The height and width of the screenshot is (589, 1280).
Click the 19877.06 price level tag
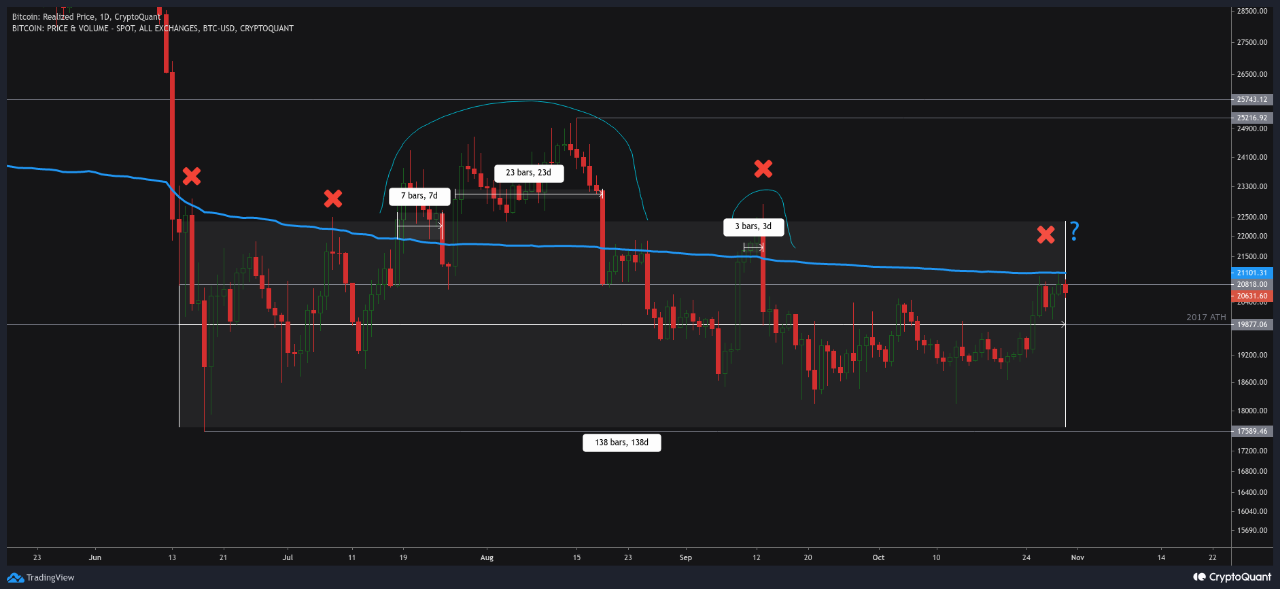1252,325
